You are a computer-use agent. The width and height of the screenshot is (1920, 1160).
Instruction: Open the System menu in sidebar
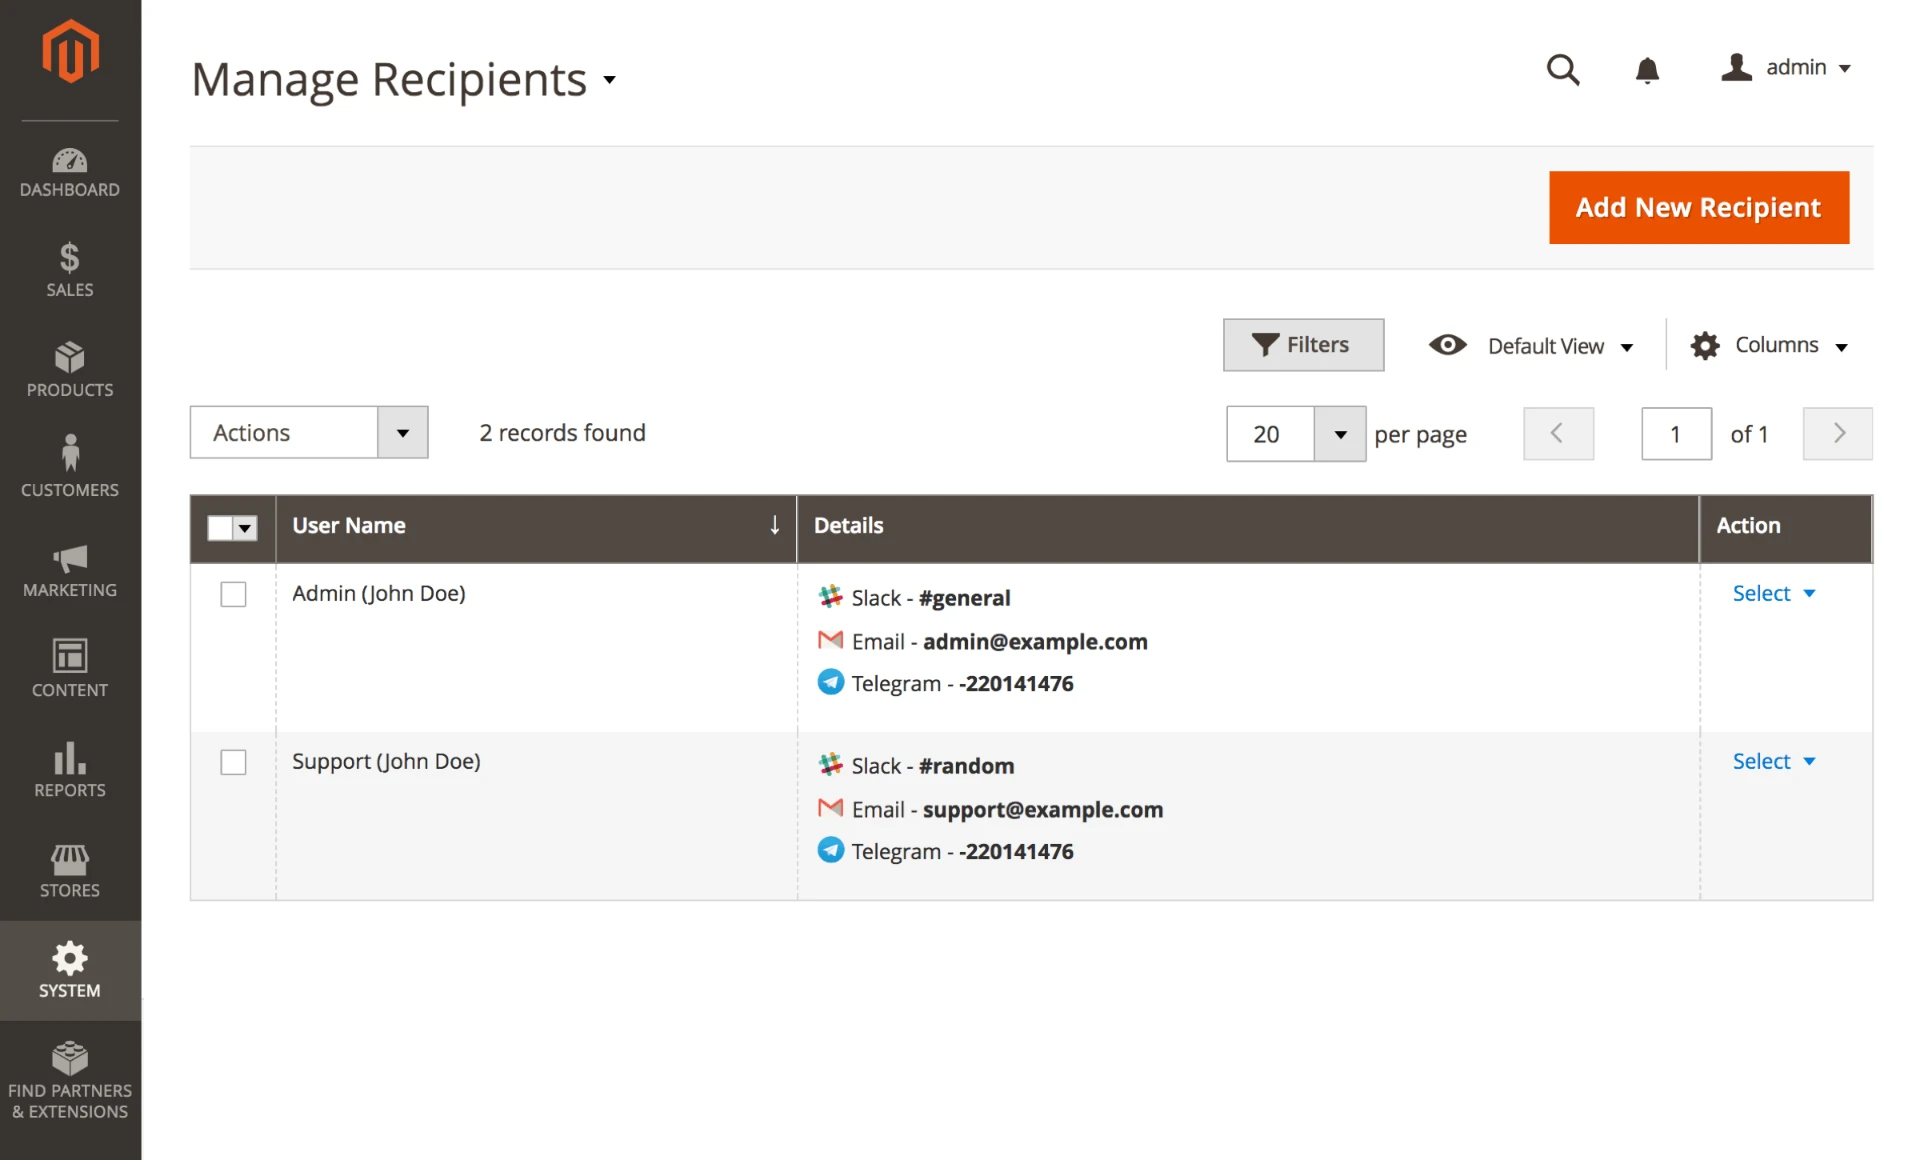[x=70, y=970]
